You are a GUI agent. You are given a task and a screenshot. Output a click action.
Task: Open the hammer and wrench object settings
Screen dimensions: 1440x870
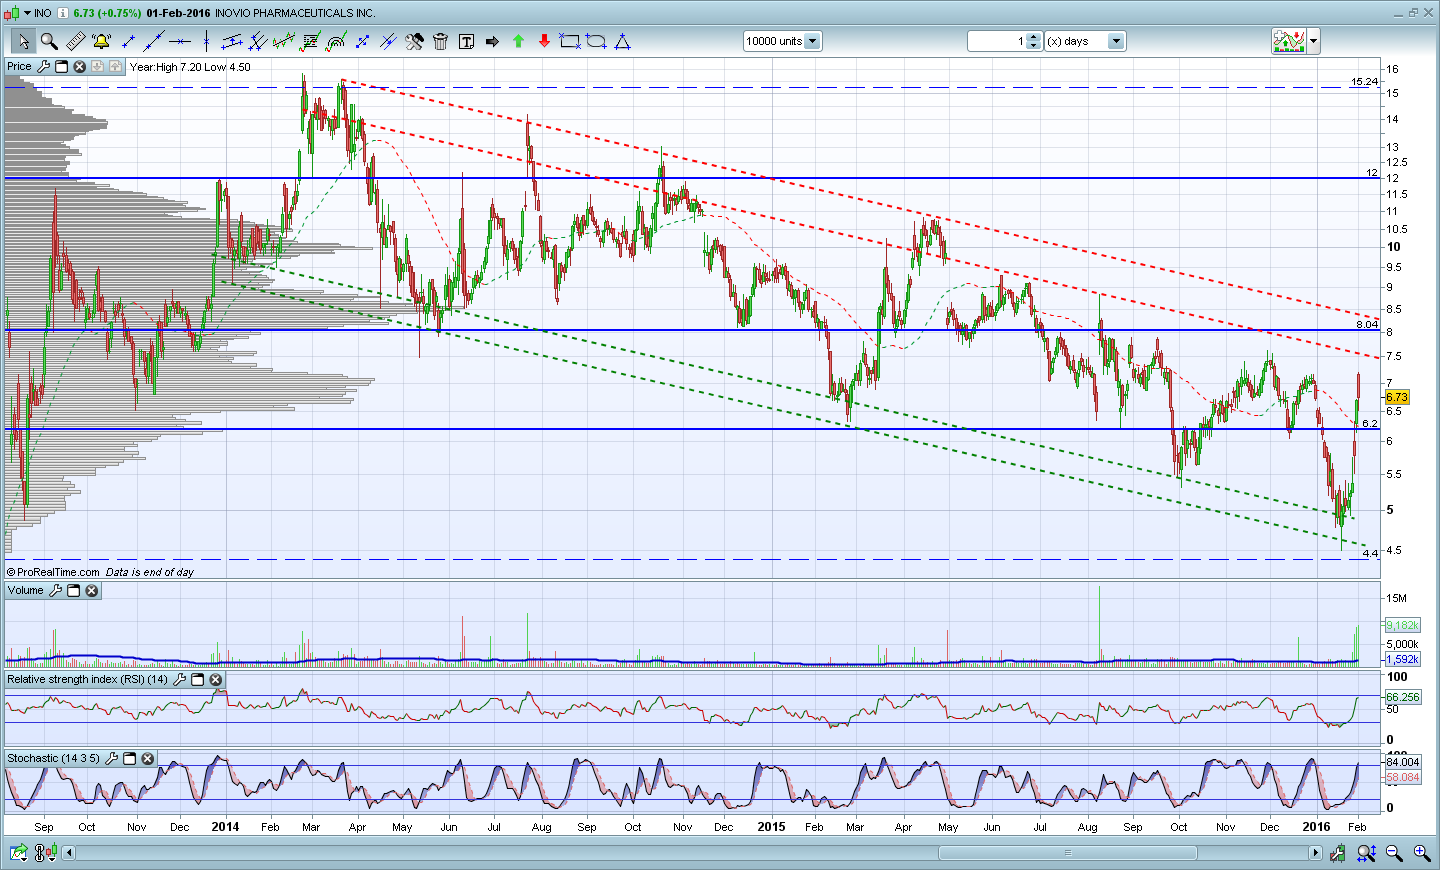414,41
